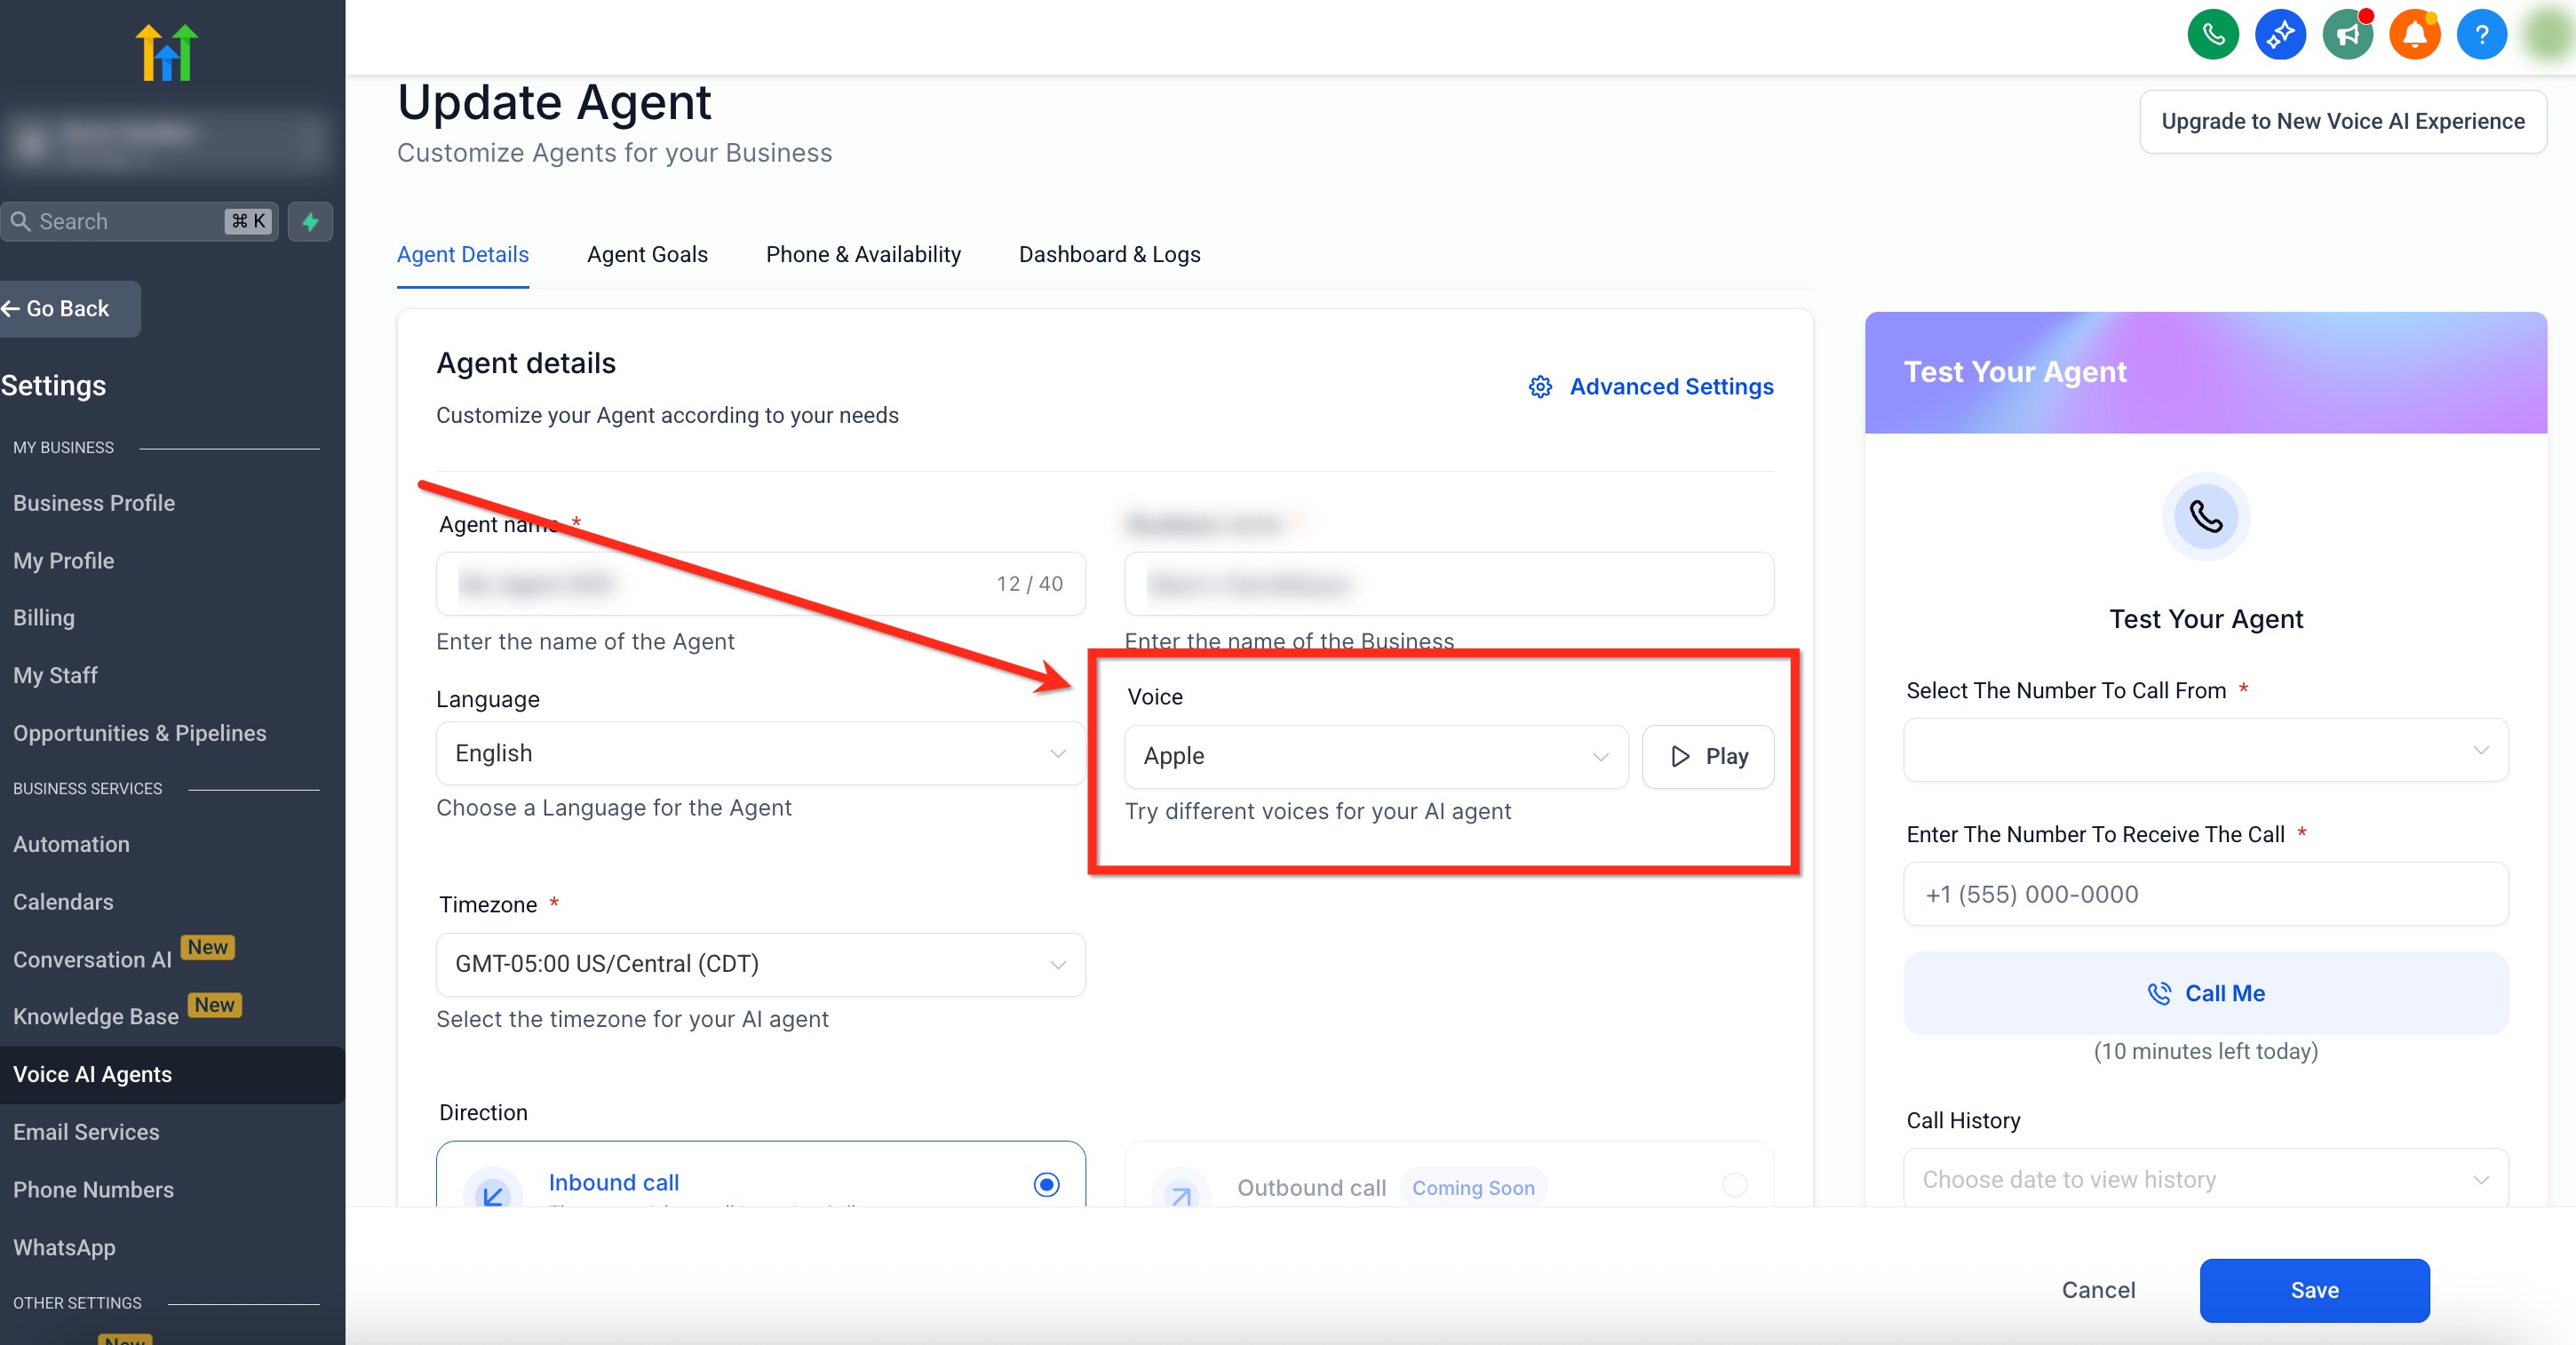Image resolution: width=2576 pixels, height=1345 pixels.
Task: Select the Inbound call radio button
Action: (x=1046, y=1184)
